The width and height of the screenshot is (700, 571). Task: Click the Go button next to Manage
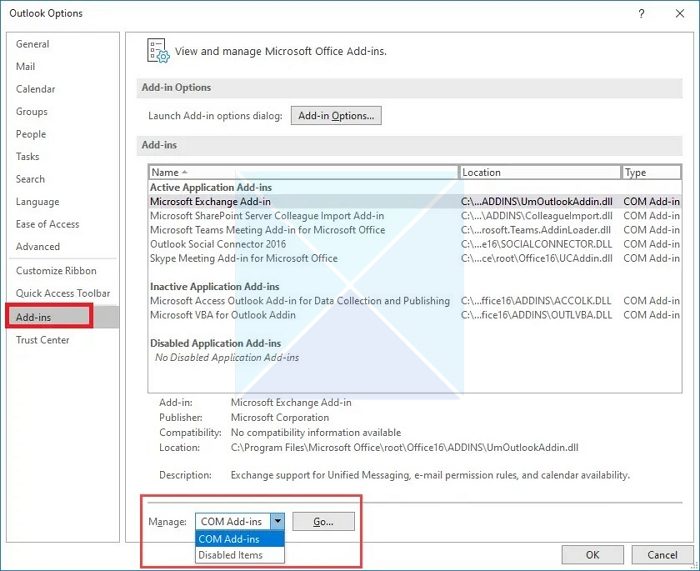point(323,521)
